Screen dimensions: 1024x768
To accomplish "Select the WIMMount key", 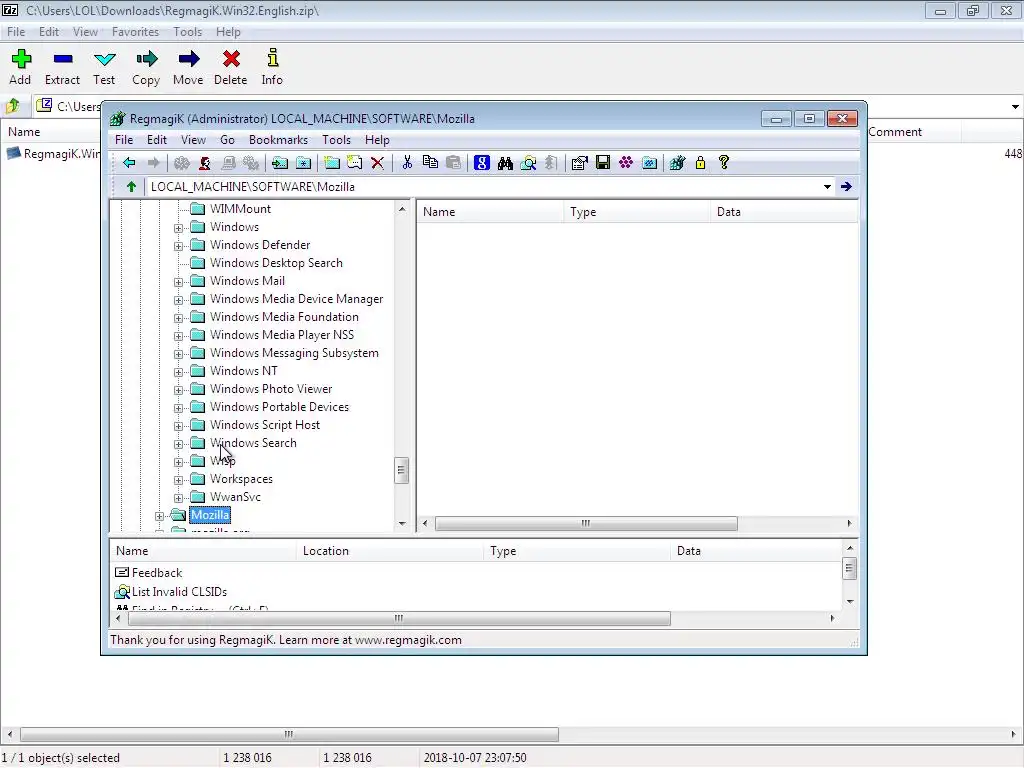I will coord(240,209).
